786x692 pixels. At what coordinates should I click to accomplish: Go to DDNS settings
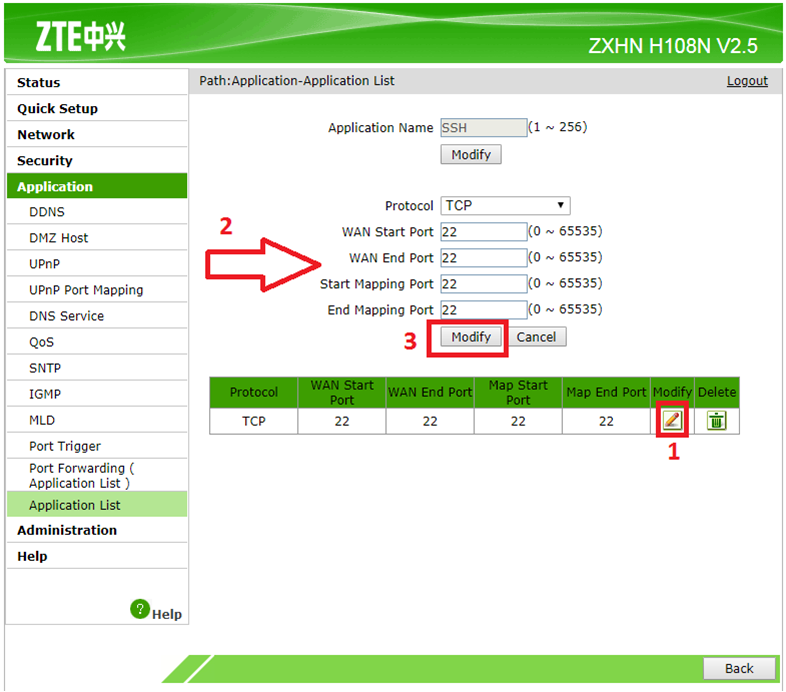click(47, 212)
